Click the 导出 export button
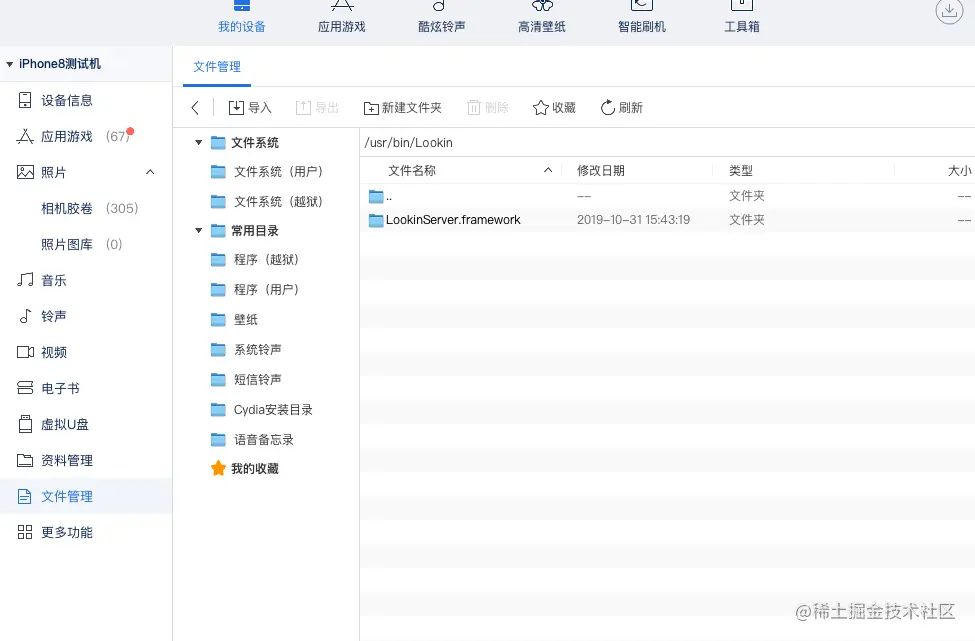This screenshot has width=975, height=641. click(x=317, y=108)
